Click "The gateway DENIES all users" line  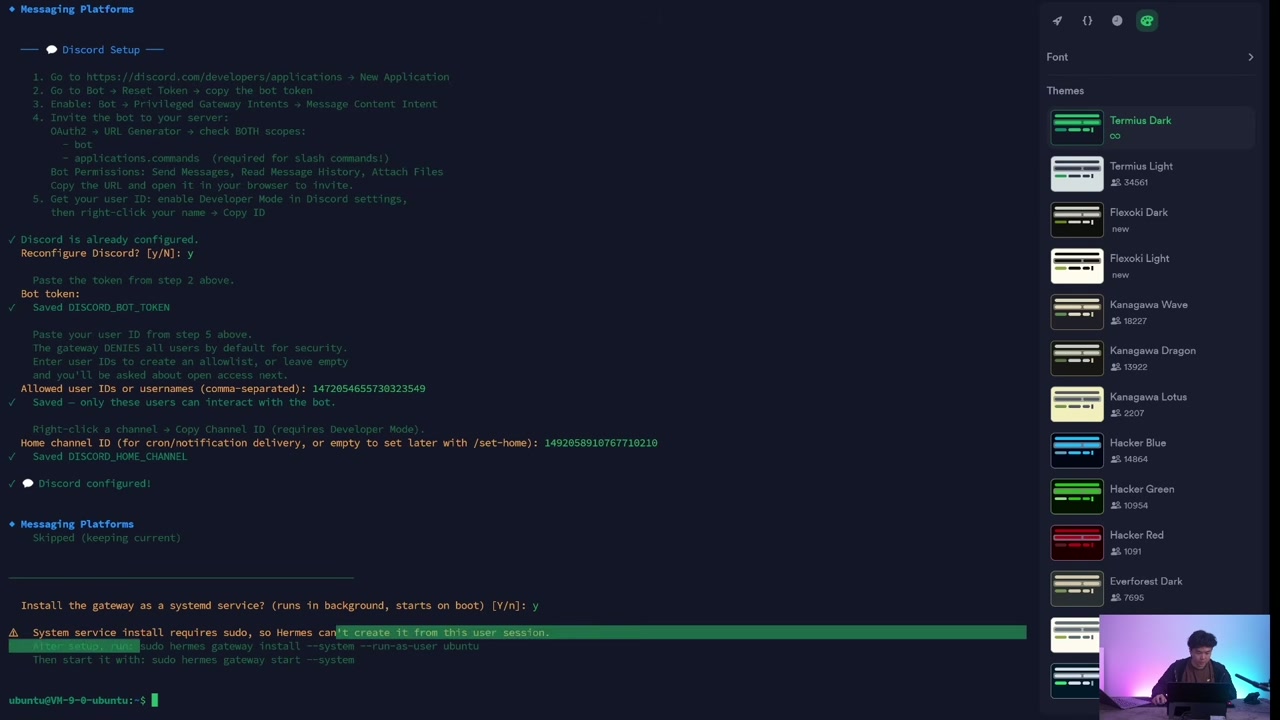[x=190, y=348]
